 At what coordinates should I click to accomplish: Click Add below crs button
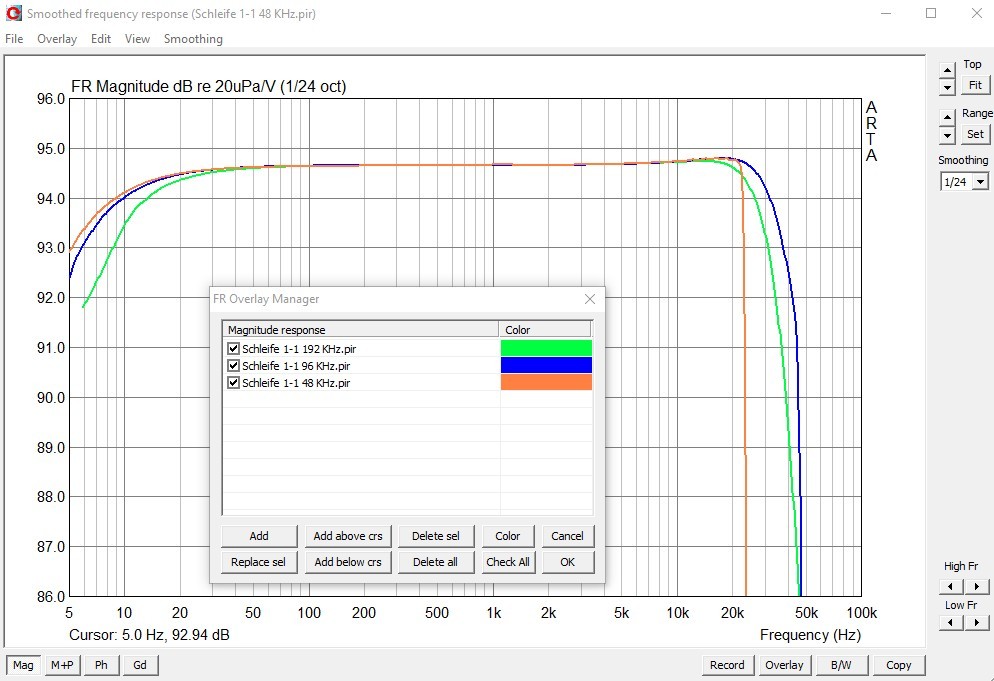[x=348, y=562]
